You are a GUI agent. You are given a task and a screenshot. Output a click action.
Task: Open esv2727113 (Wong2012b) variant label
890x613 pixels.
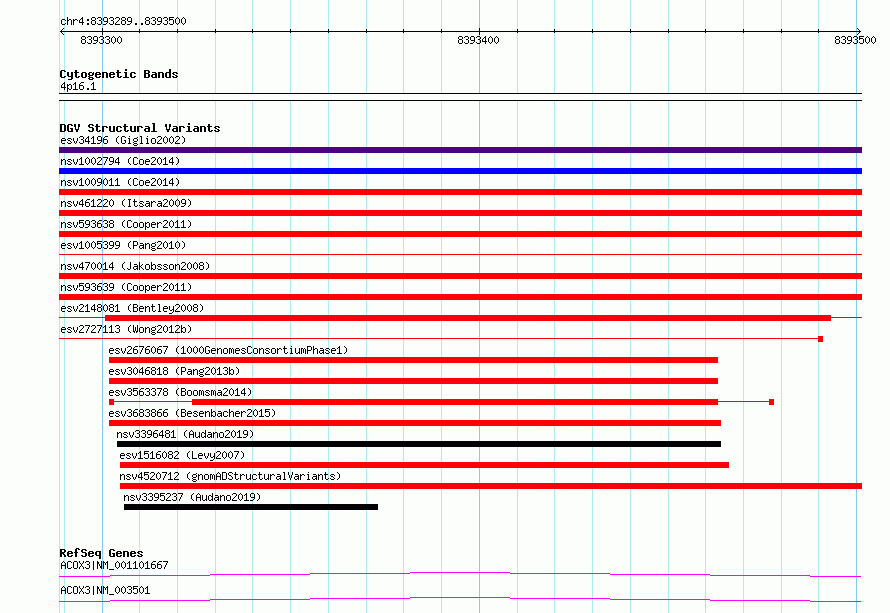click(x=126, y=329)
